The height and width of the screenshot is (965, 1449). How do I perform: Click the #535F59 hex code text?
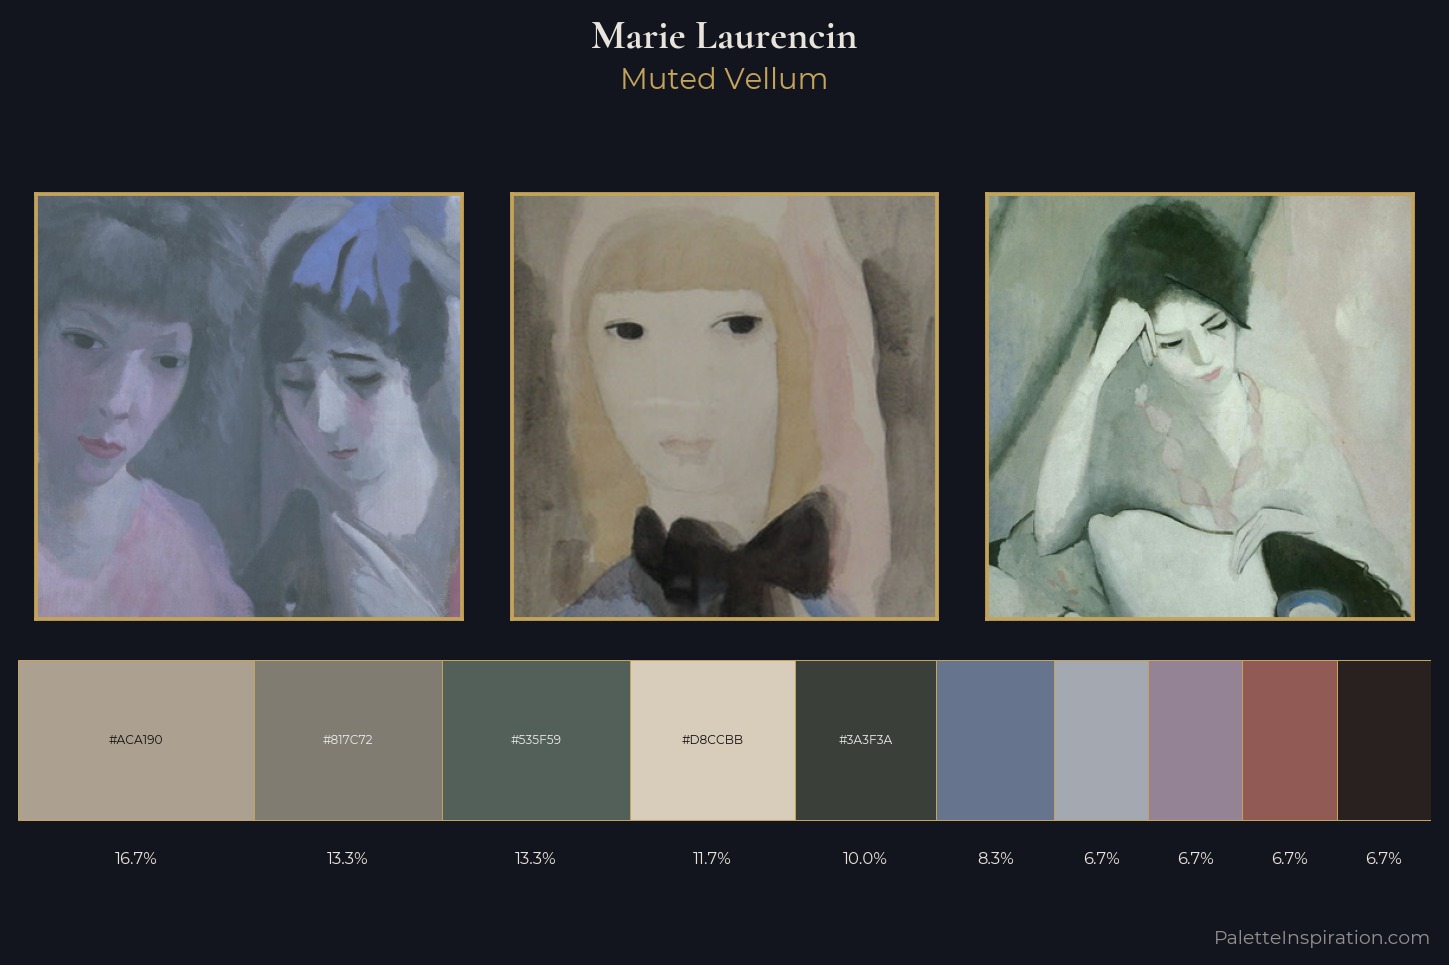tap(536, 740)
